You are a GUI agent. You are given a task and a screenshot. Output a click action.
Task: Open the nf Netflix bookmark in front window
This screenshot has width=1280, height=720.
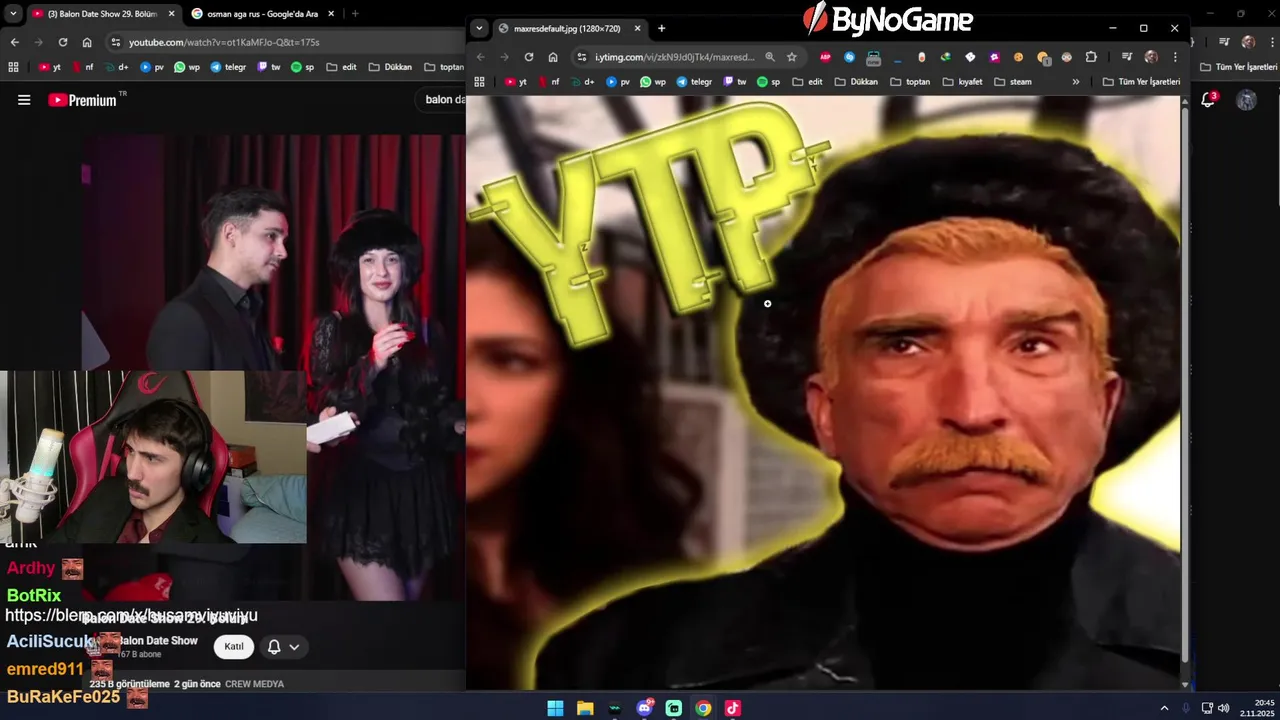pos(549,82)
